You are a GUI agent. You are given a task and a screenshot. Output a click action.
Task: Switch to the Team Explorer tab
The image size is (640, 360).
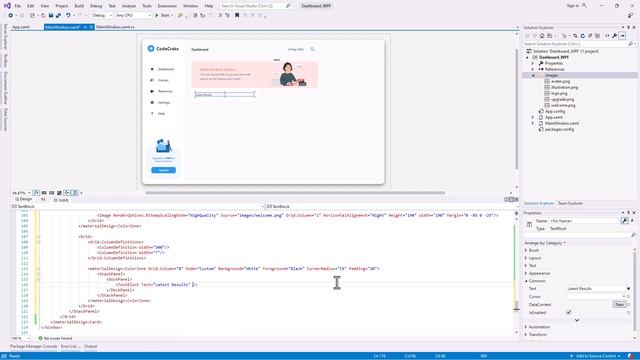570,203
